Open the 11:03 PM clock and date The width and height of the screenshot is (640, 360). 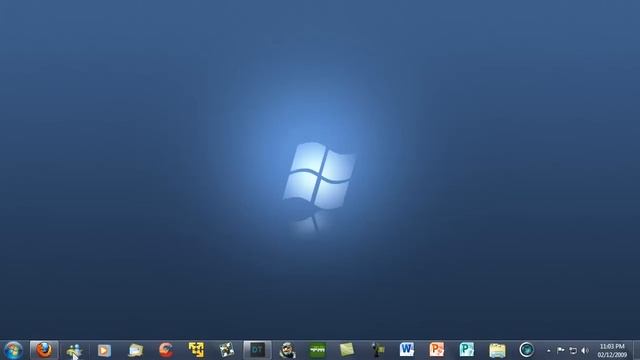[612, 351]
